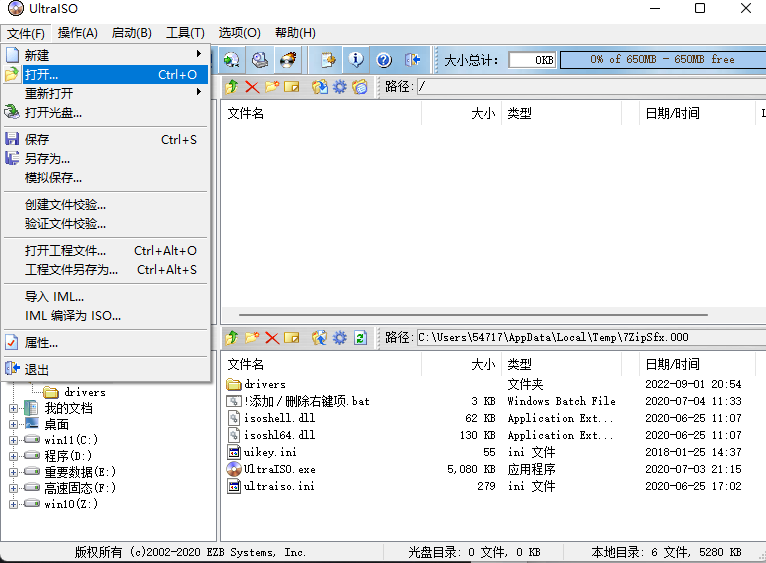Click the exit door icon in toolbar
This screenshot has width=766, height=563.
click(x=412, y=60)
